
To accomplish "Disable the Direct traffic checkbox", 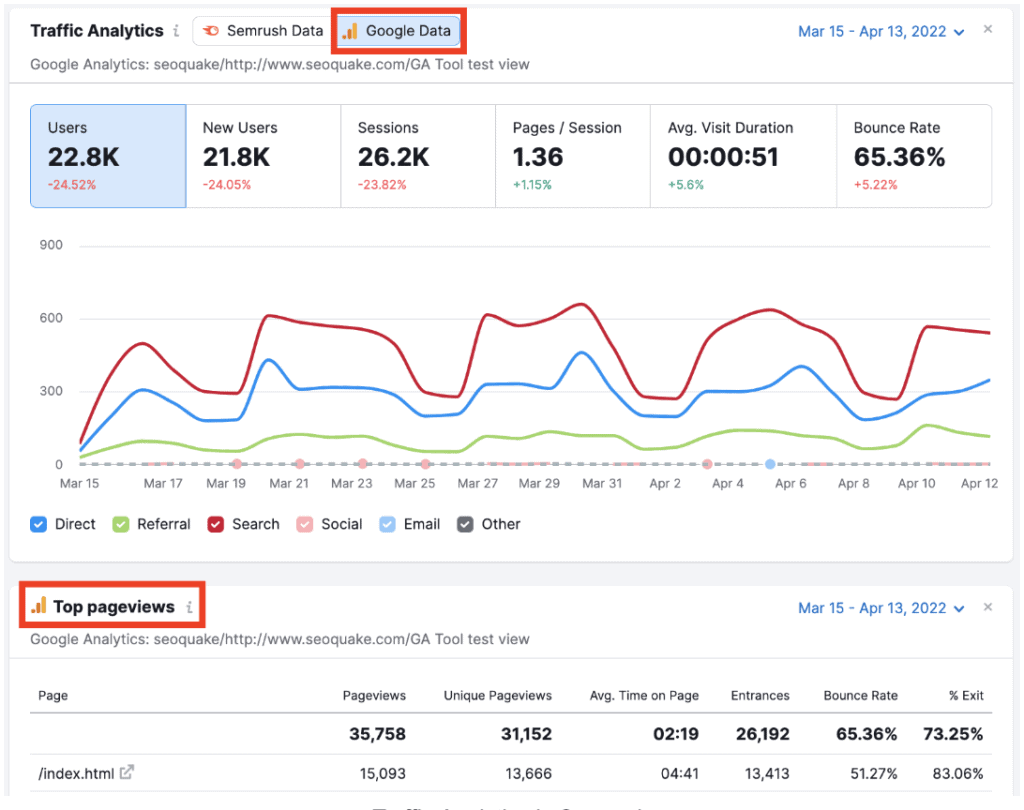I will pos(37,524).
